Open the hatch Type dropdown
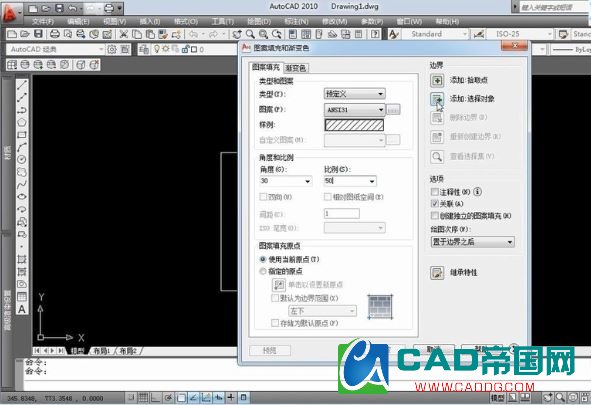This screenshot has height=405, width=591. [x=354, y=94]
